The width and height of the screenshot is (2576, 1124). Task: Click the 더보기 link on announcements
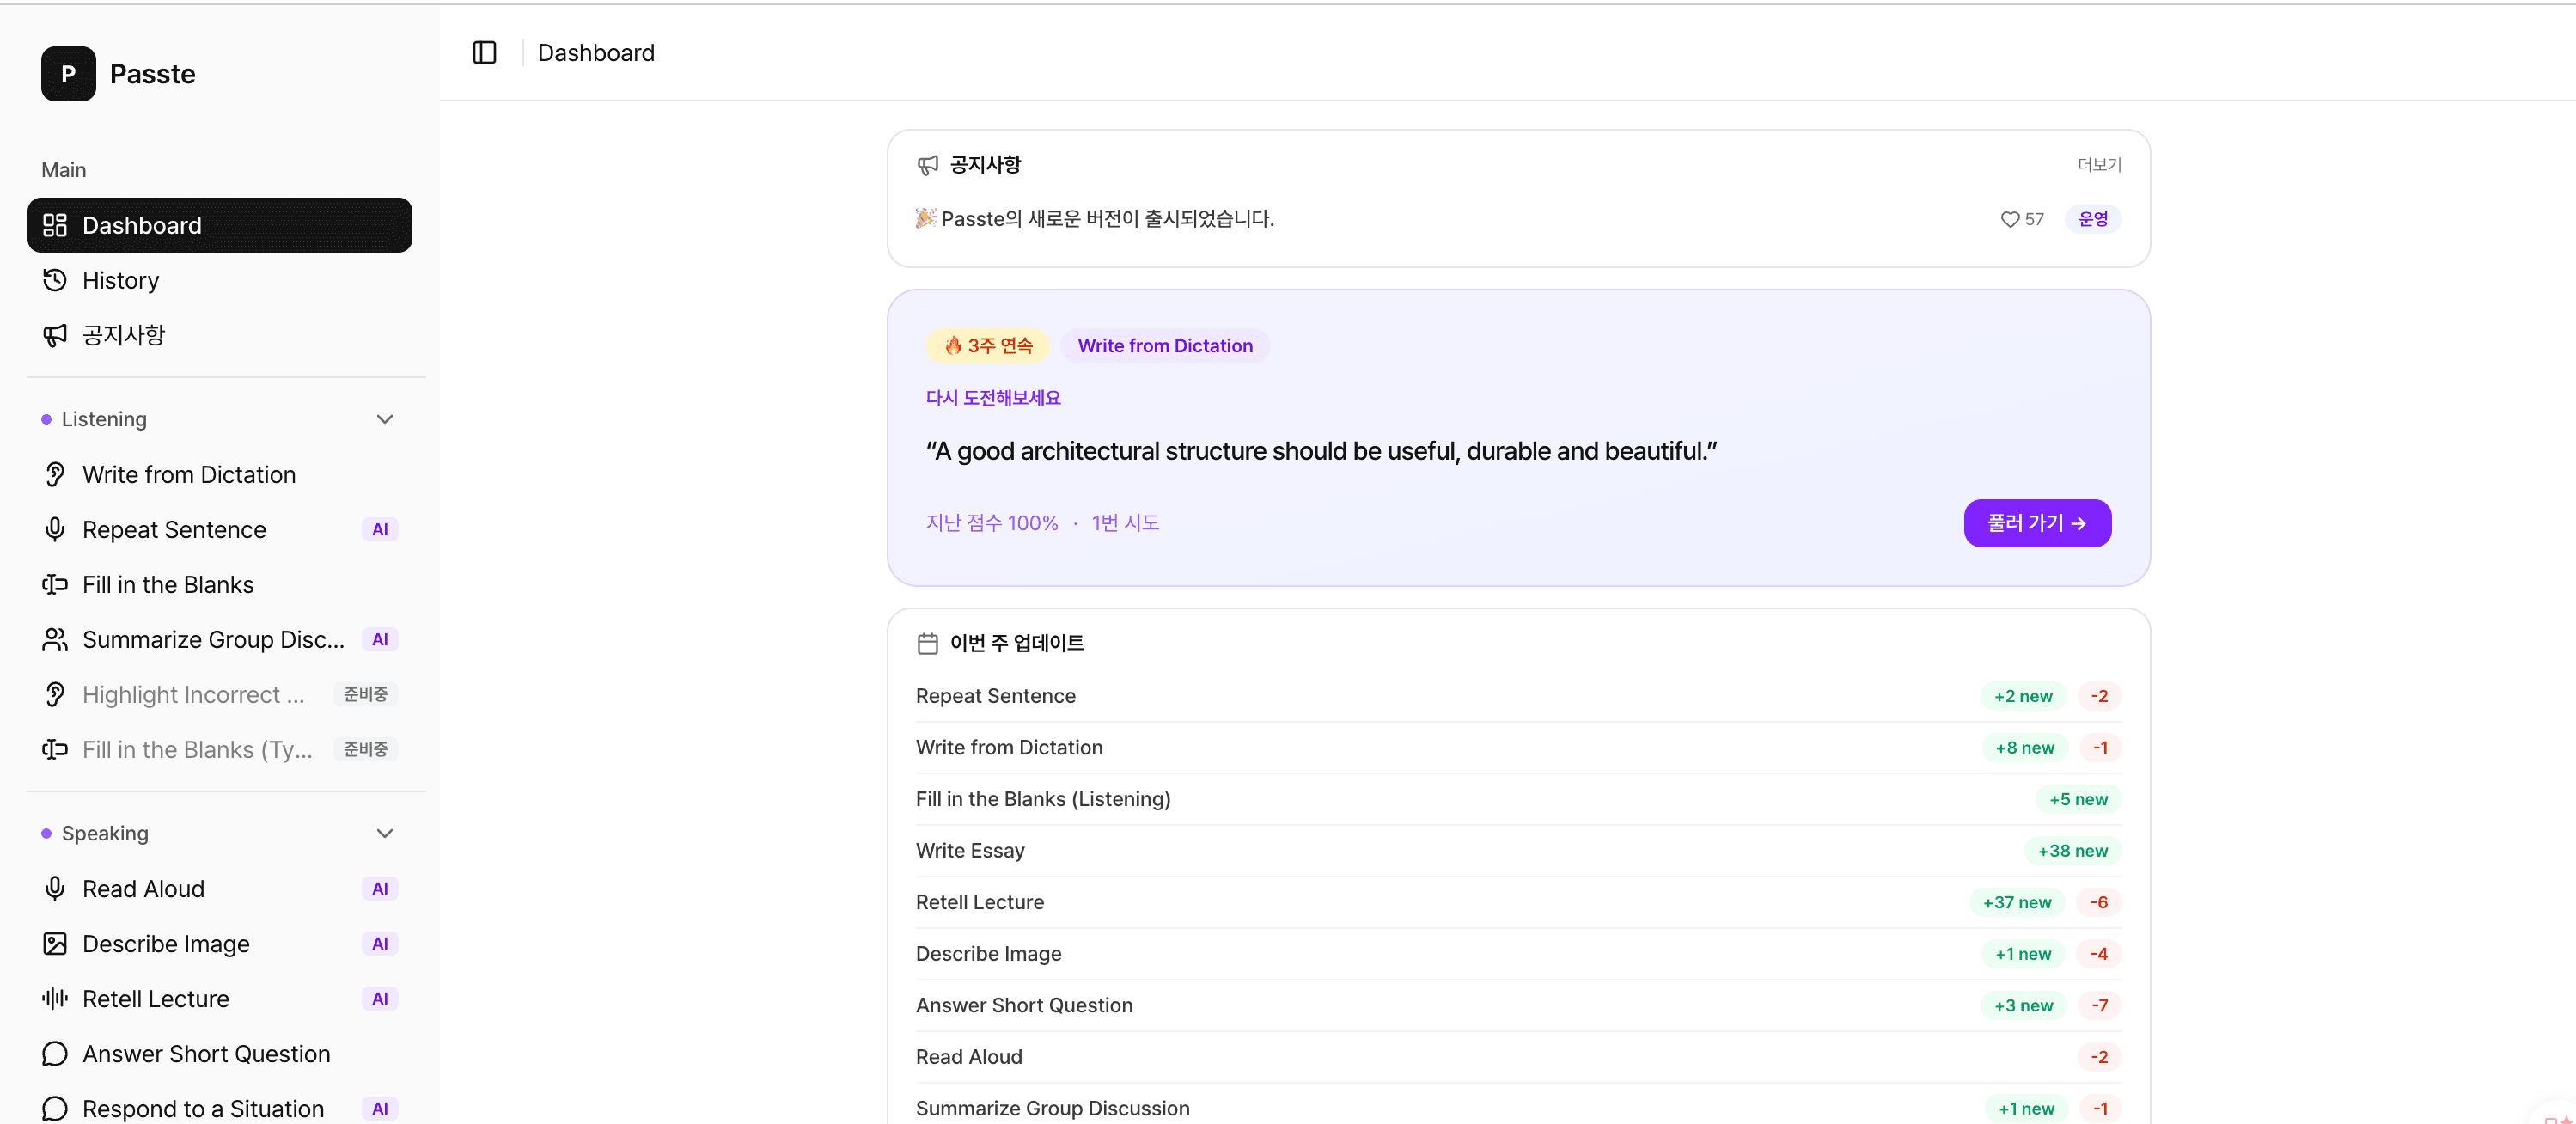[2097, 165]
